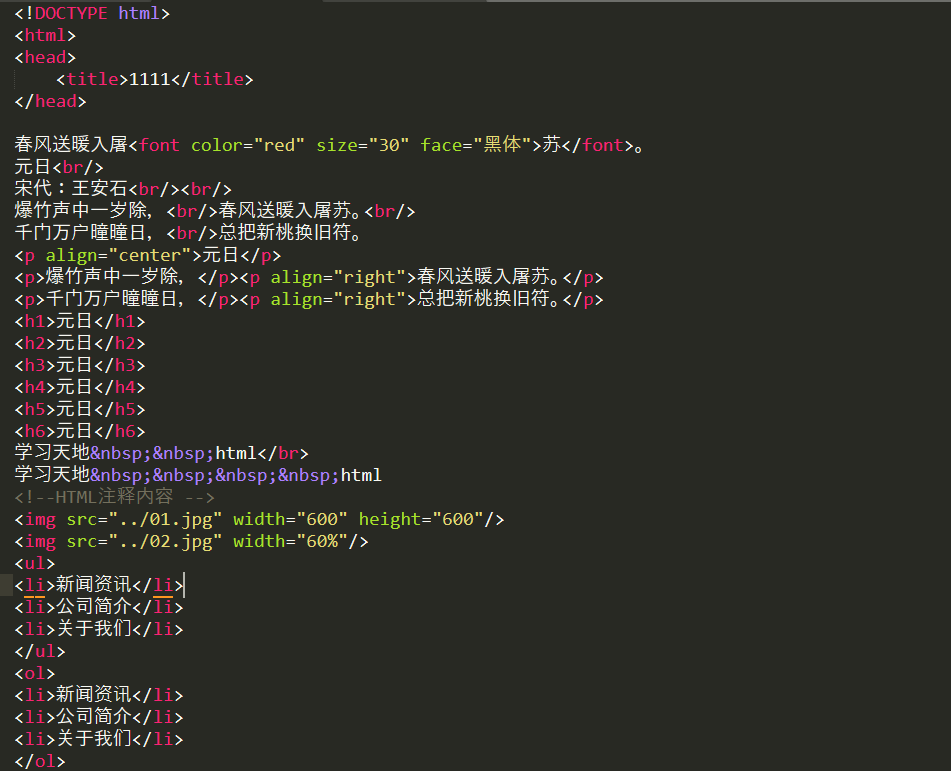Click the height="600" attribute
This screenshot has width=951, height=771.
(421, 519)
